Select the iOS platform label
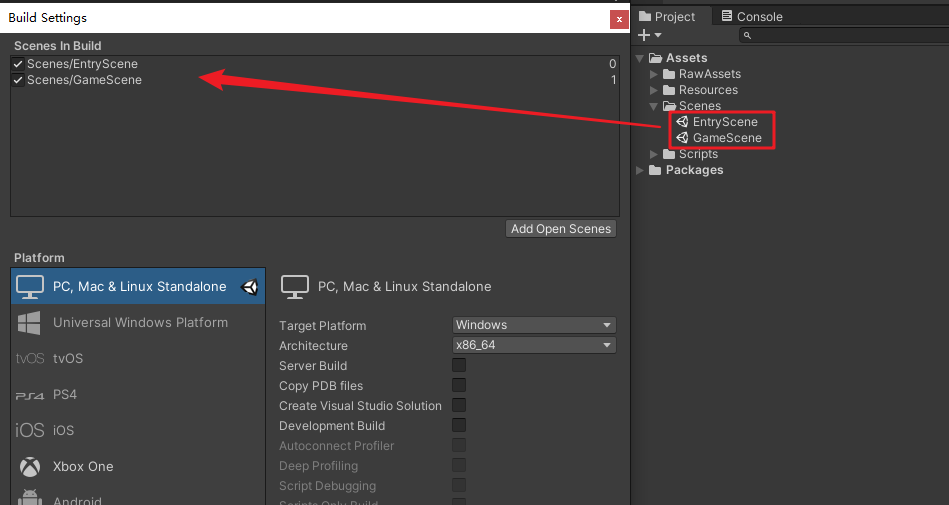949x505 pixels. (63, 430)
